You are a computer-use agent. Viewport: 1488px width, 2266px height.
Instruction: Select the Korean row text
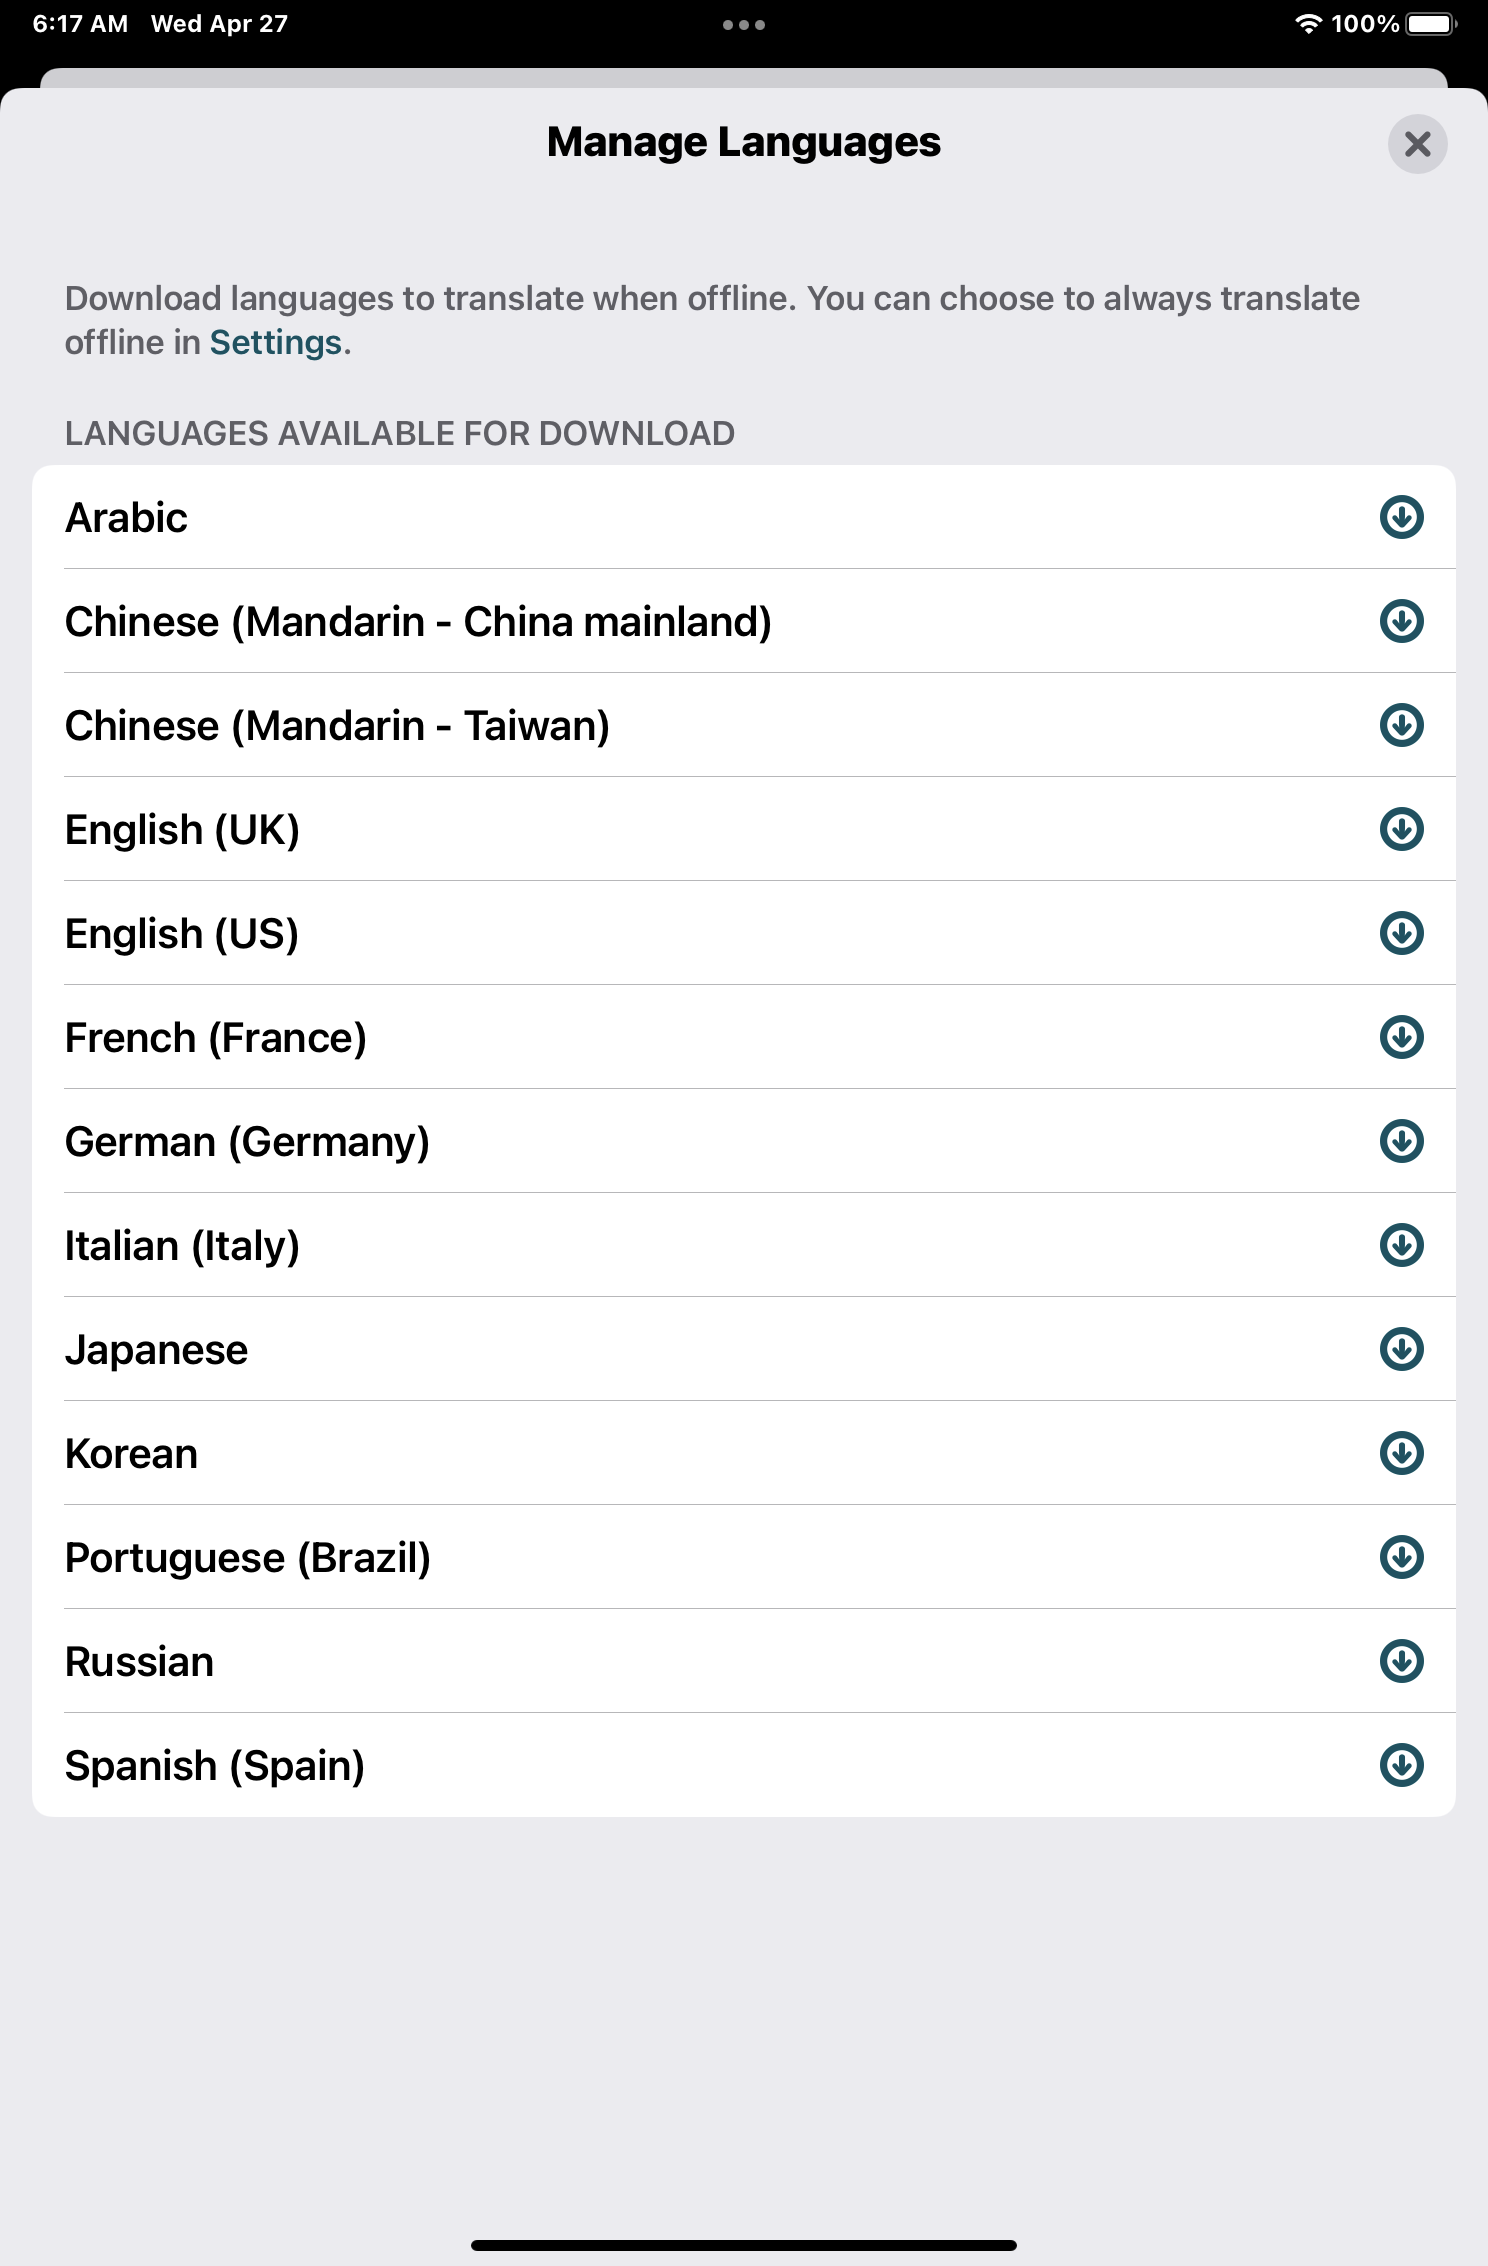coord(132,1454)
